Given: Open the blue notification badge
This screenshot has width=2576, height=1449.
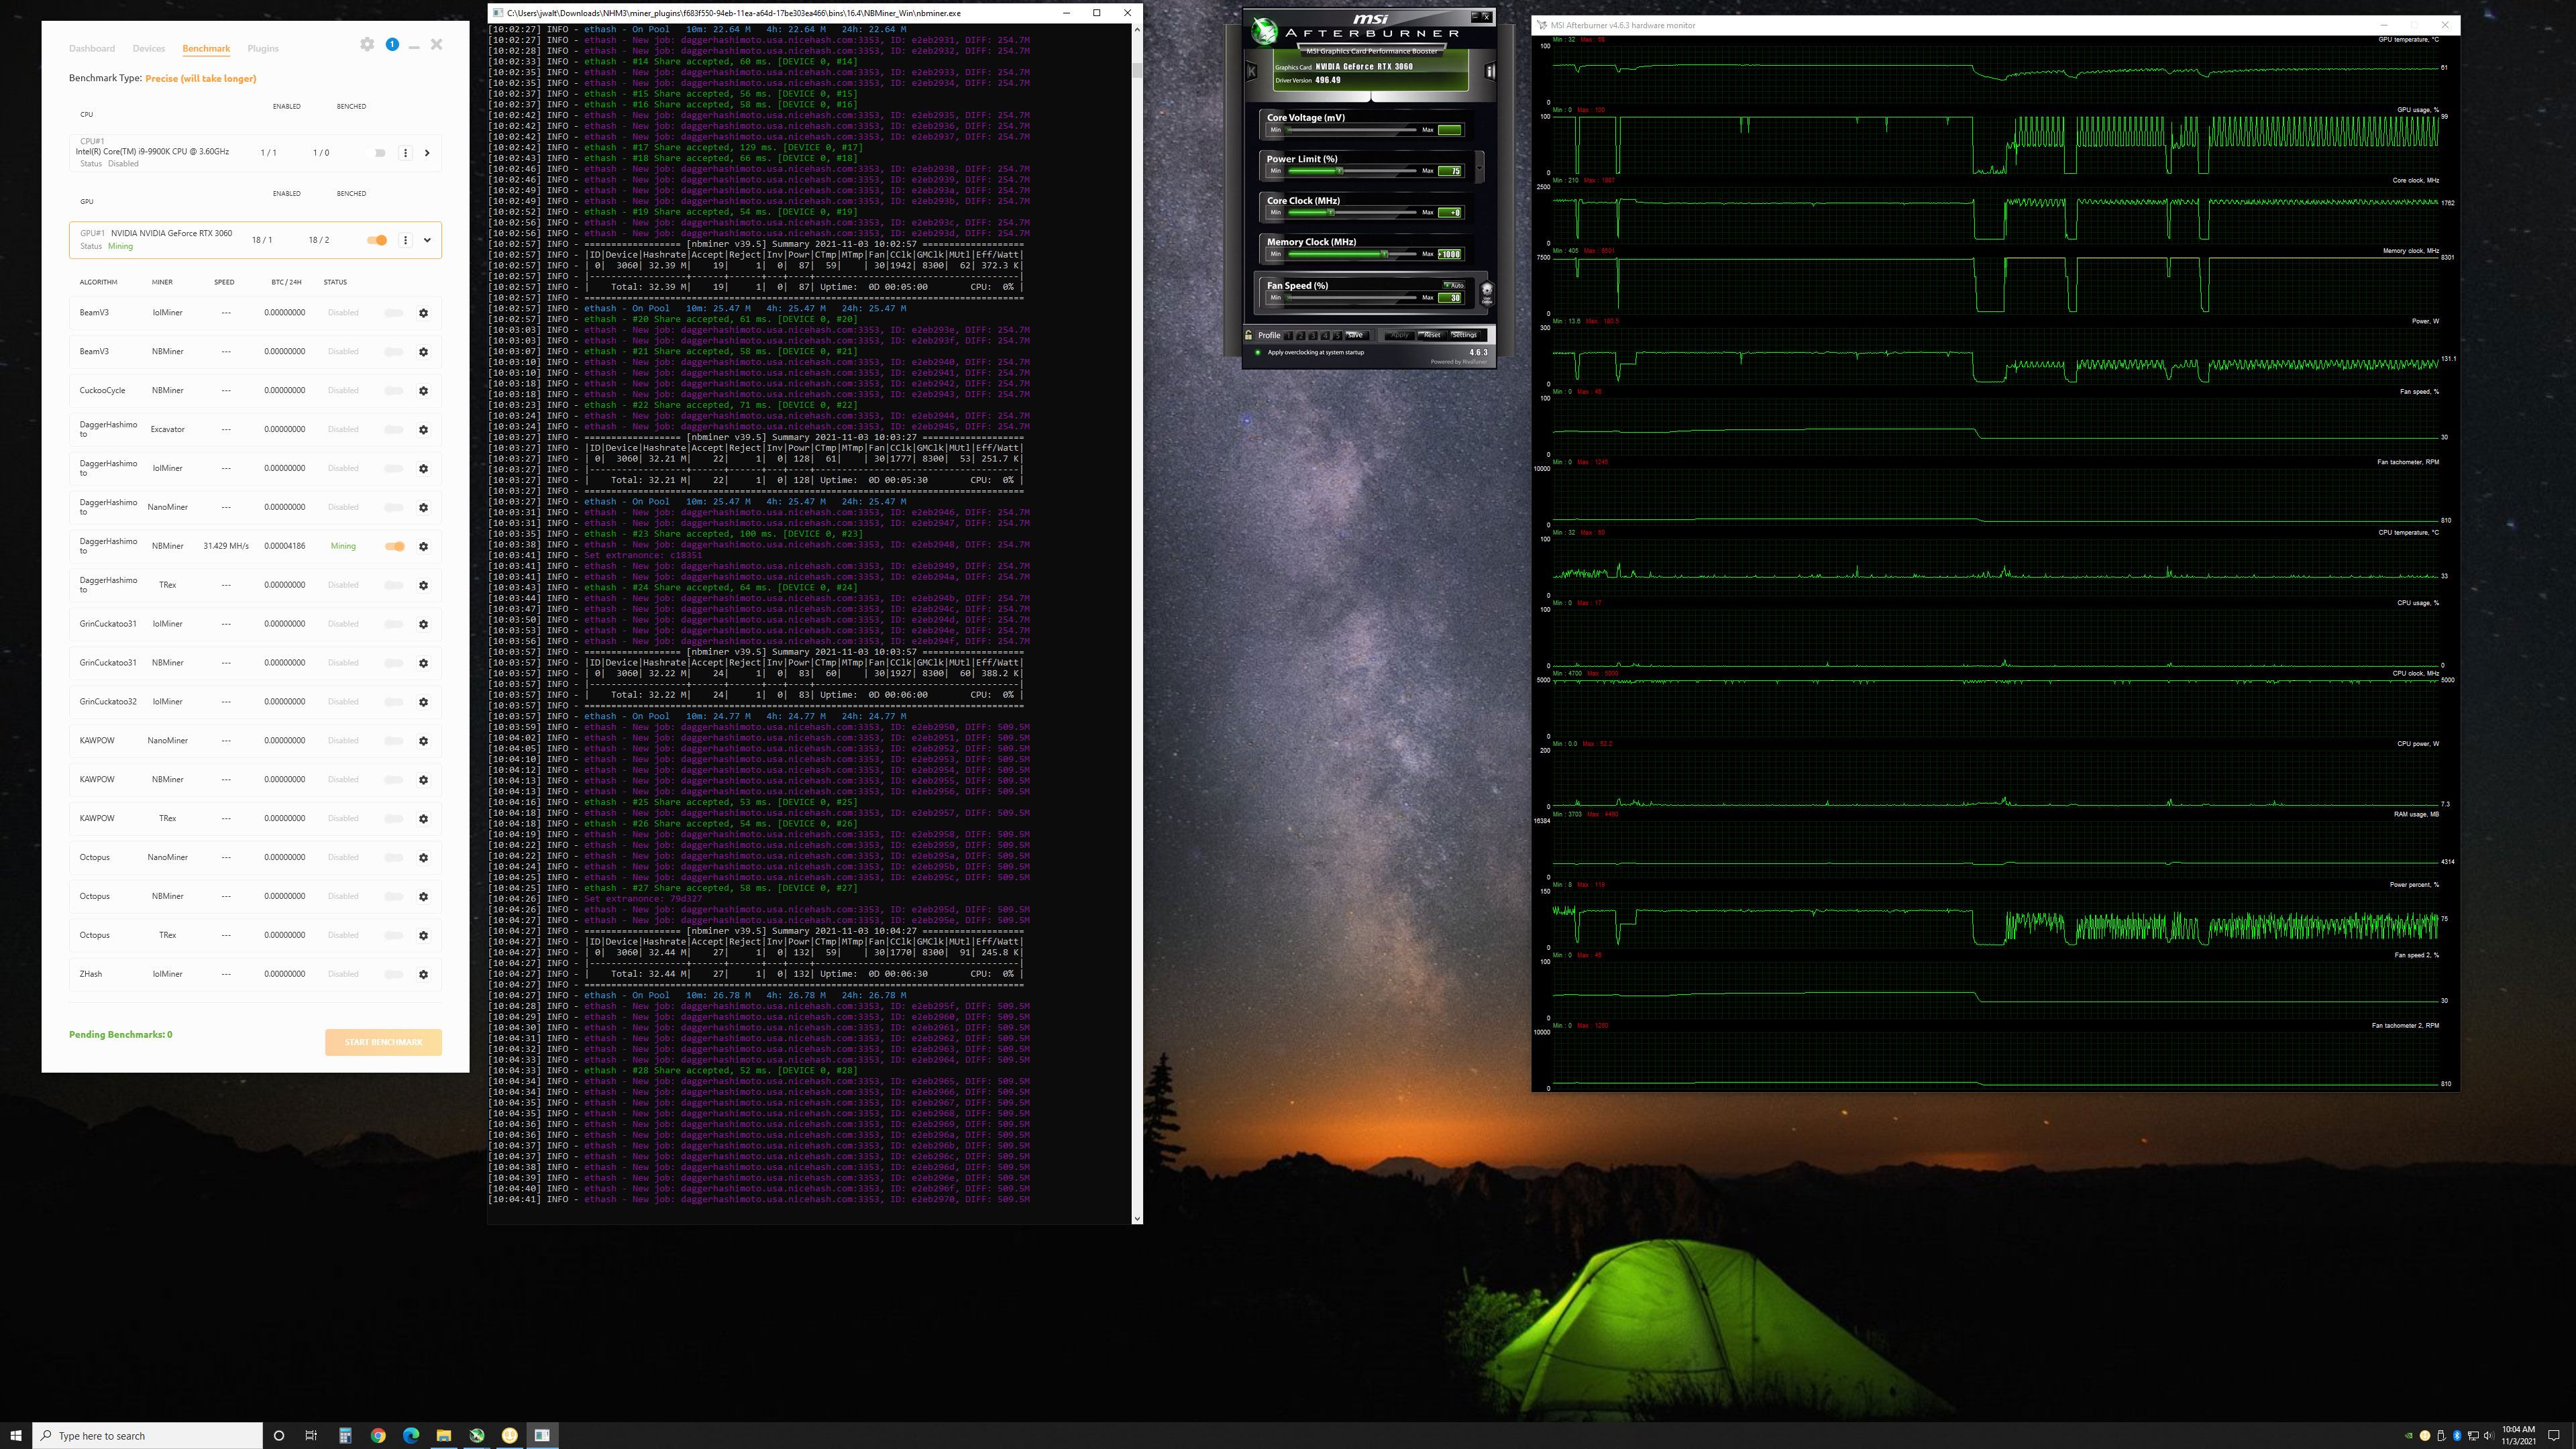Looking at the screenshot, I should [392, 44].
